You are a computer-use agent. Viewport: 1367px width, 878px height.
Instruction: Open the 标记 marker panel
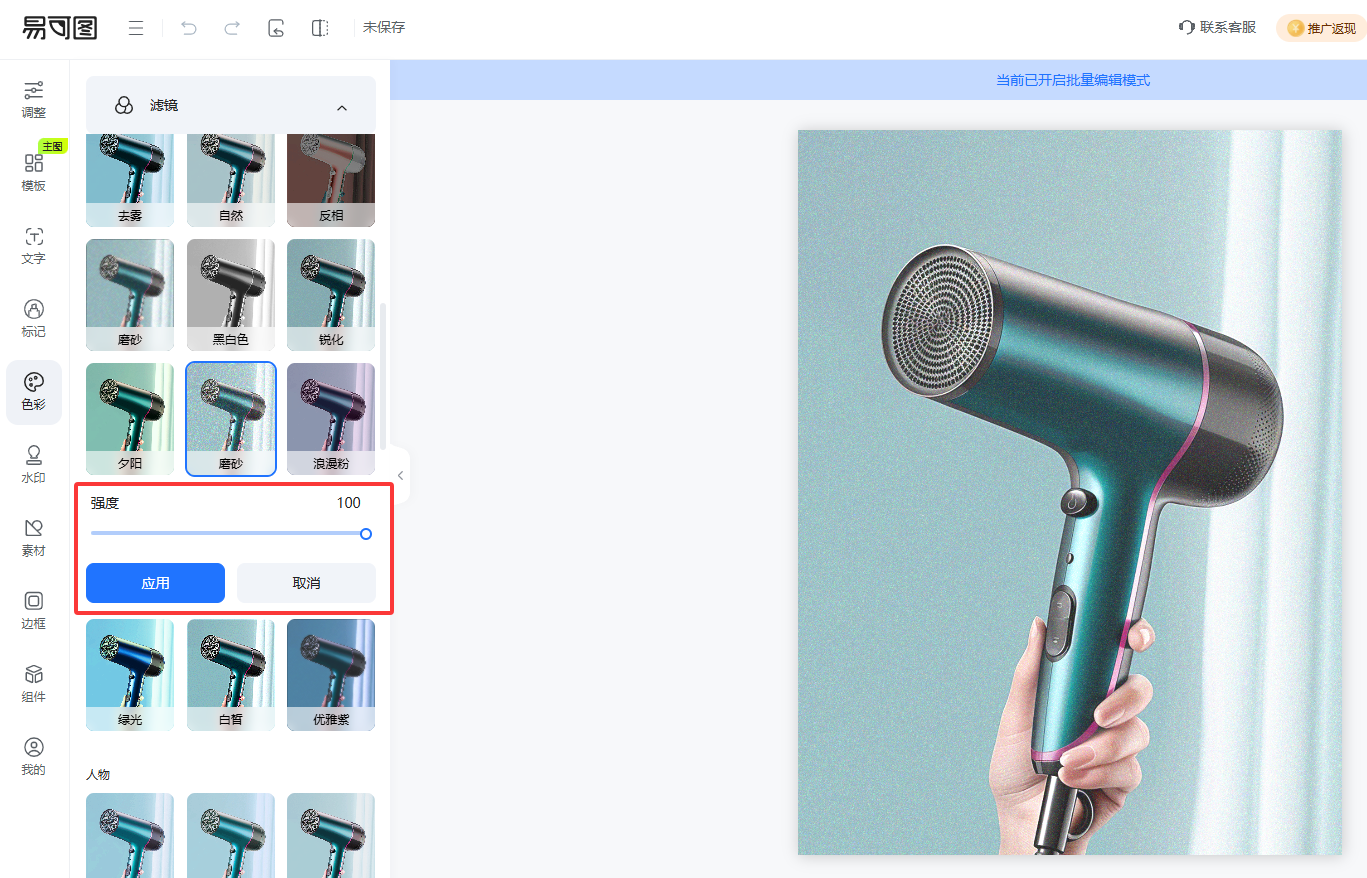coord(34,319)
